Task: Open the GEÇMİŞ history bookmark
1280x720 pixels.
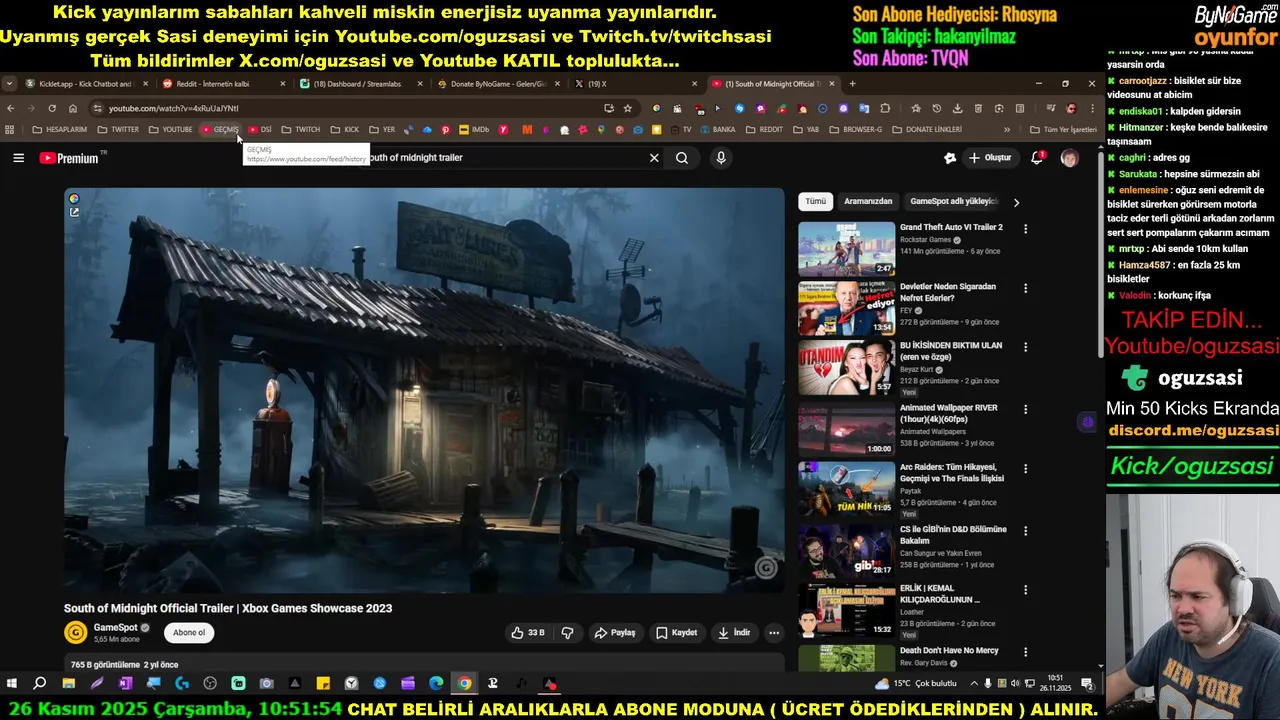Action: point(220,129)
